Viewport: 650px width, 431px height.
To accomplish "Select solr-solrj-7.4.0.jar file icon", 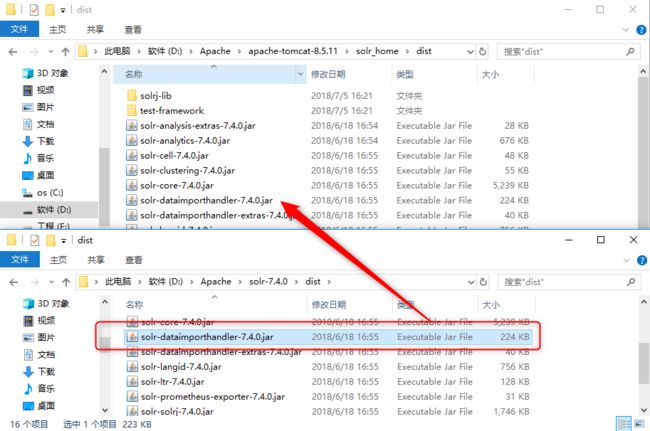I will point(132,411).
